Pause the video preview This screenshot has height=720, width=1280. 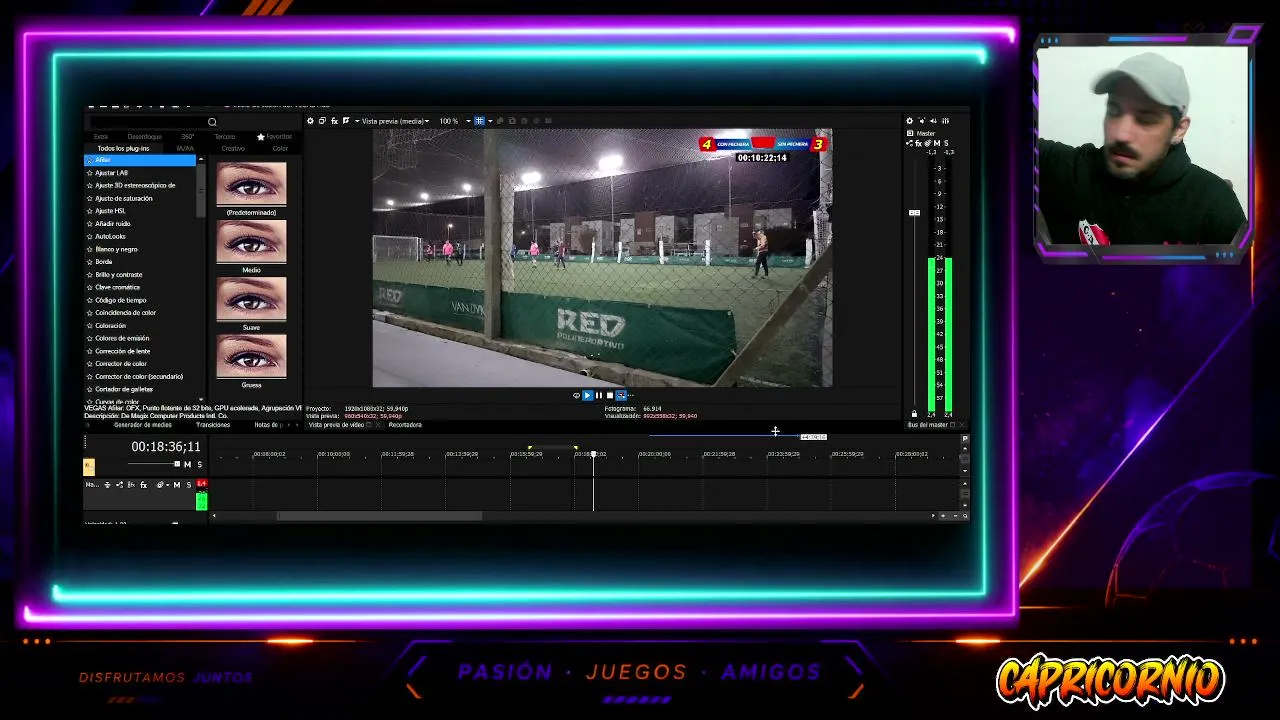598,395
